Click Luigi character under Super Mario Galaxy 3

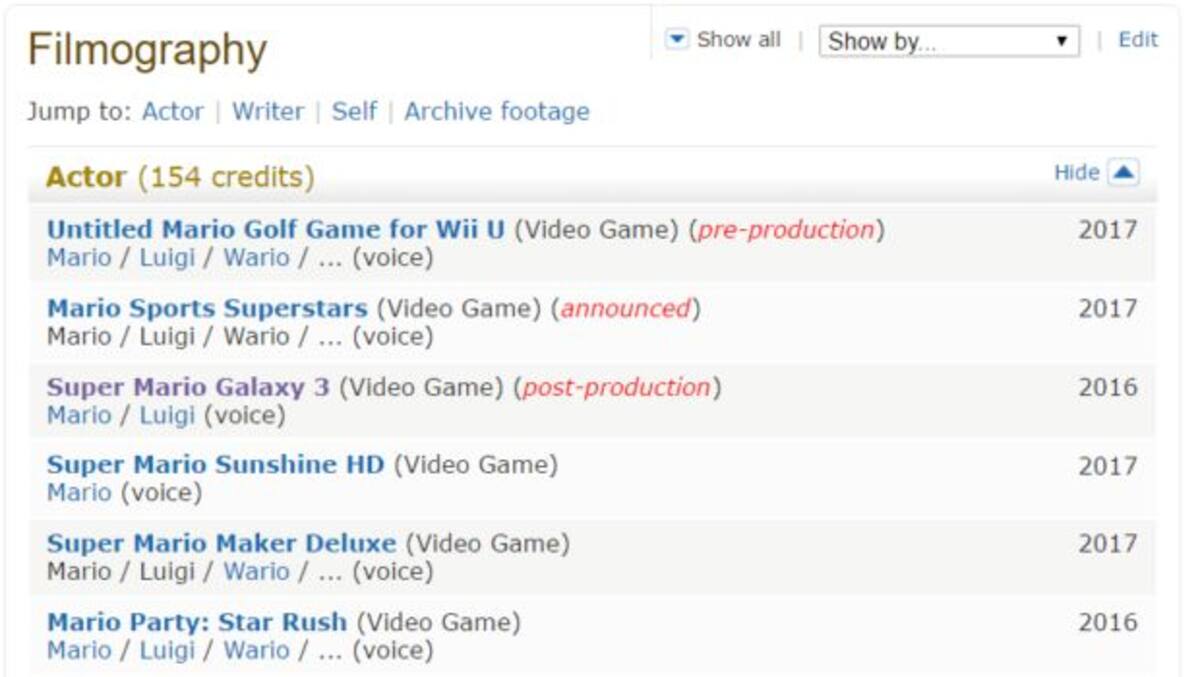pos(167,415)
